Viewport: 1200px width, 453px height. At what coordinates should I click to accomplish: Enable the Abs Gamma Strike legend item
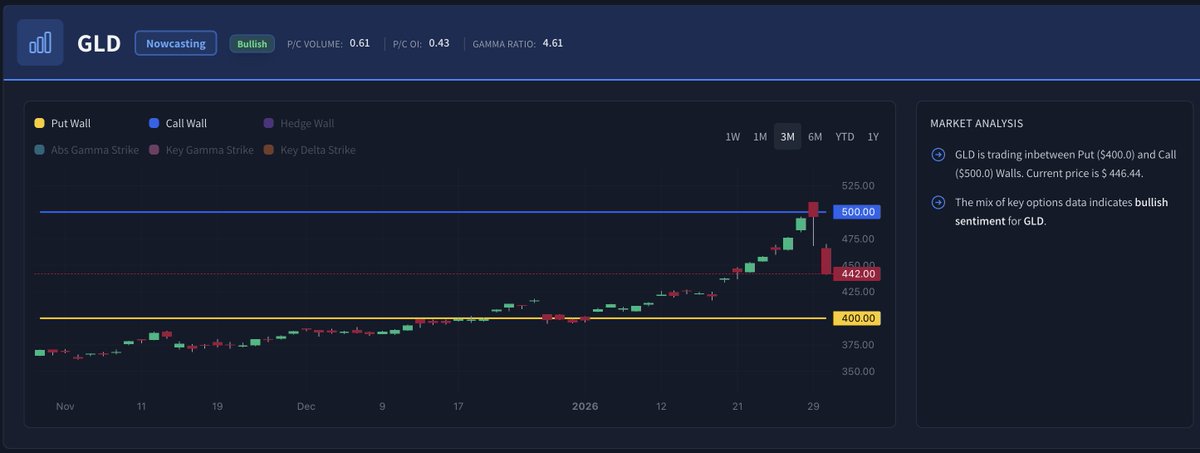[86, 150]
